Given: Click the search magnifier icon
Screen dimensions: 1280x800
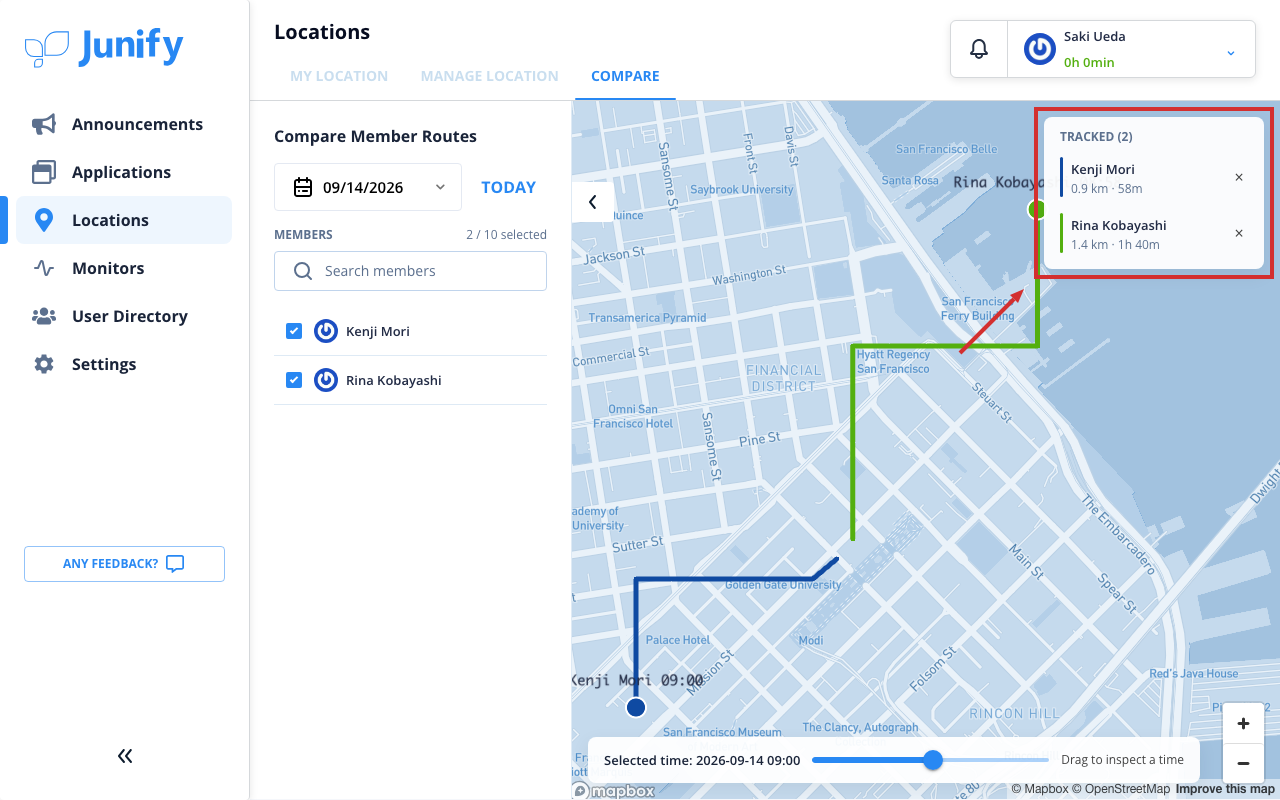Looking at the screenshot, I should tap(303, 271).
